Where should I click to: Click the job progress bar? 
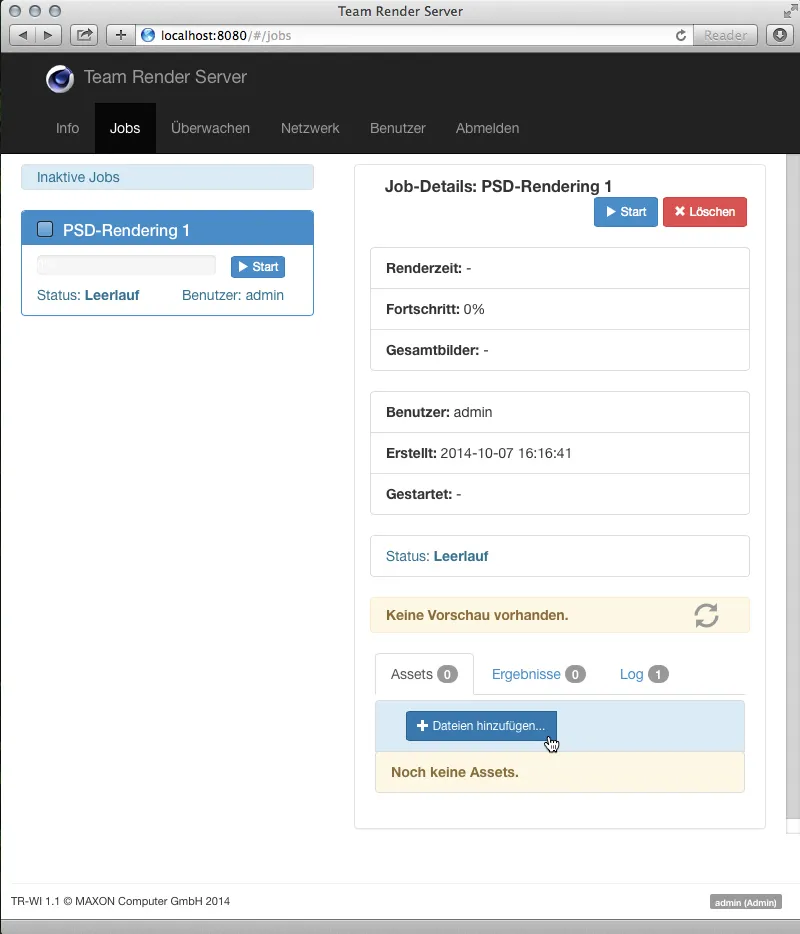pos(126,265)
